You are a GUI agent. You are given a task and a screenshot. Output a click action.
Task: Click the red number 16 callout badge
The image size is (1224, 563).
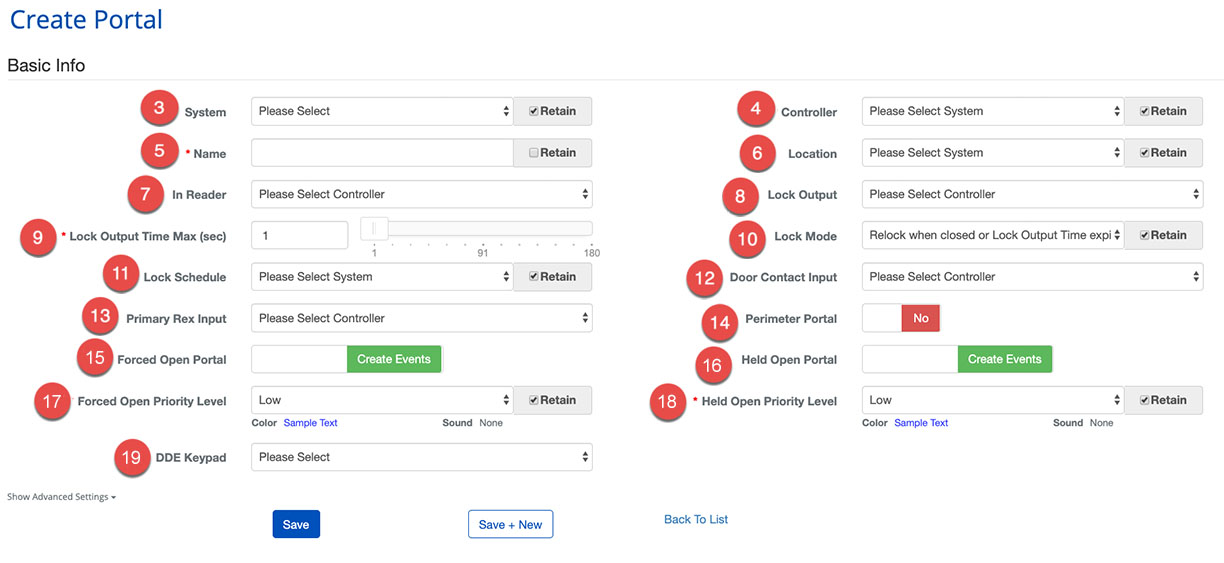[712, 366]
